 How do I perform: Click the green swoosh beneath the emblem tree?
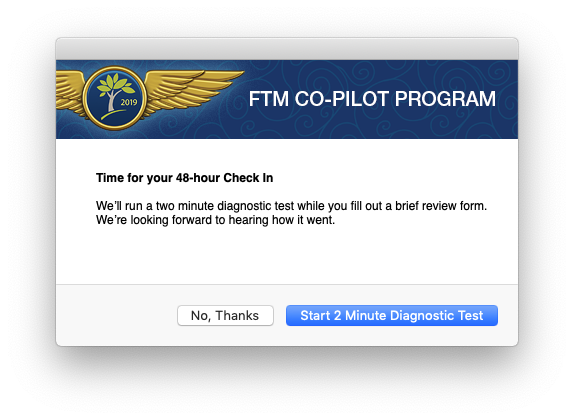tap(115, 114)
